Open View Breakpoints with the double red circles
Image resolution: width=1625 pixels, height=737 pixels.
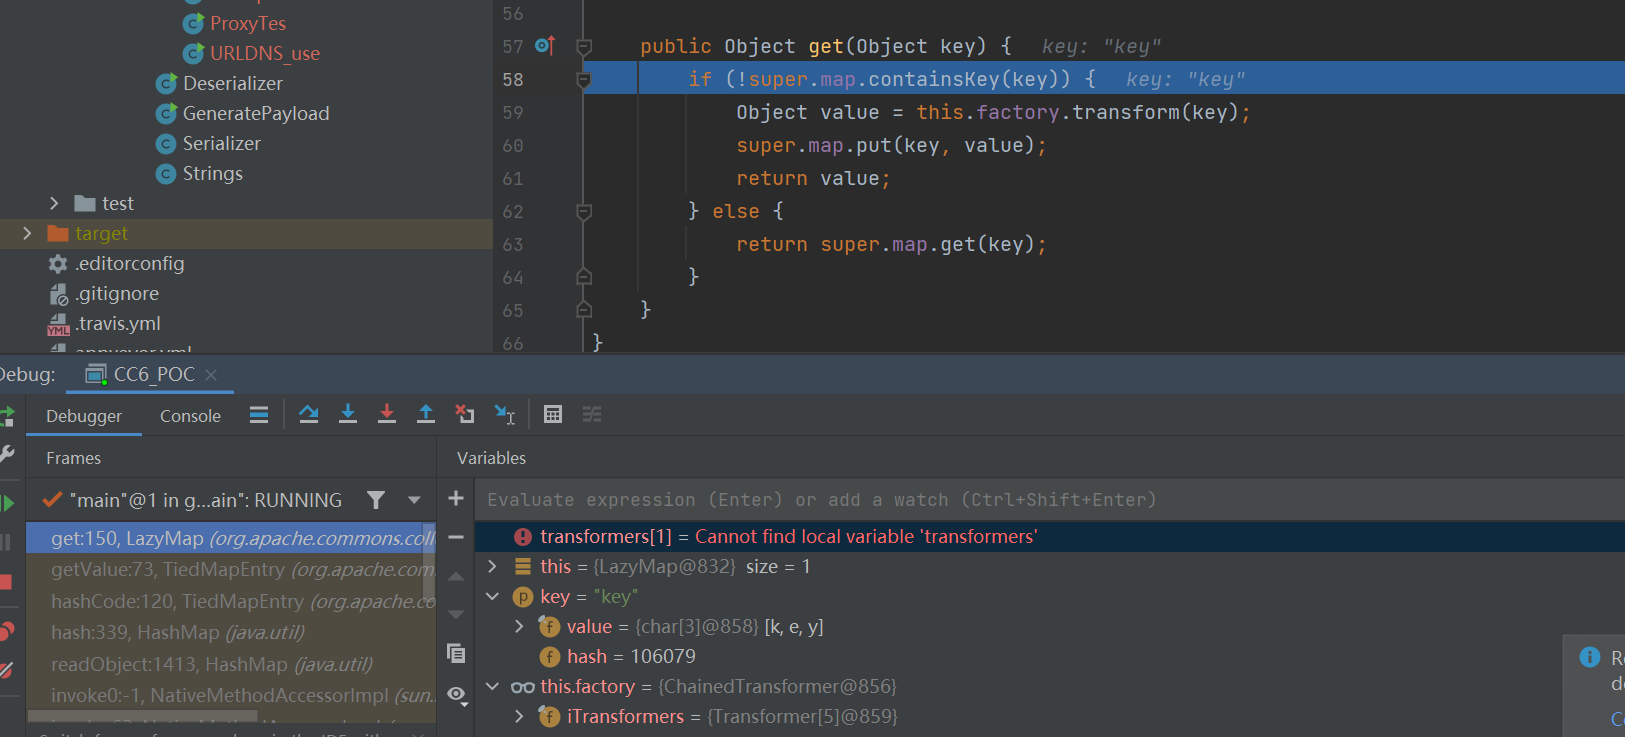[7, 631]
